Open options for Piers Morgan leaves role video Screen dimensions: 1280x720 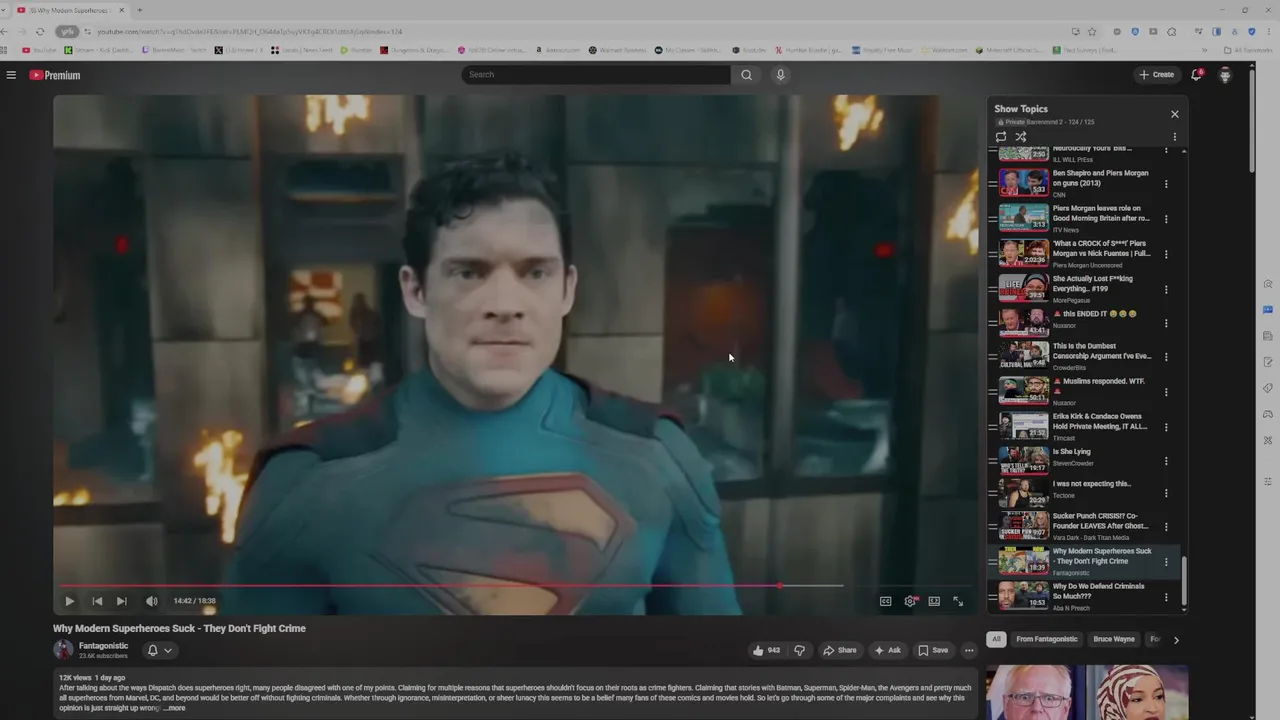pyautogui.click(x=1166, y=219)
